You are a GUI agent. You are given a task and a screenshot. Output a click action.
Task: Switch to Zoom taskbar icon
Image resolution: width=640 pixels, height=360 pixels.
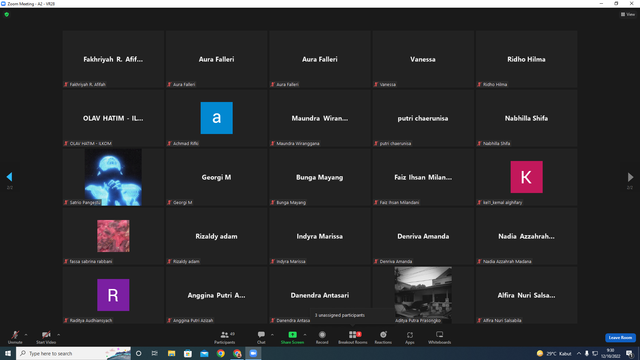[x=253, y=353]
